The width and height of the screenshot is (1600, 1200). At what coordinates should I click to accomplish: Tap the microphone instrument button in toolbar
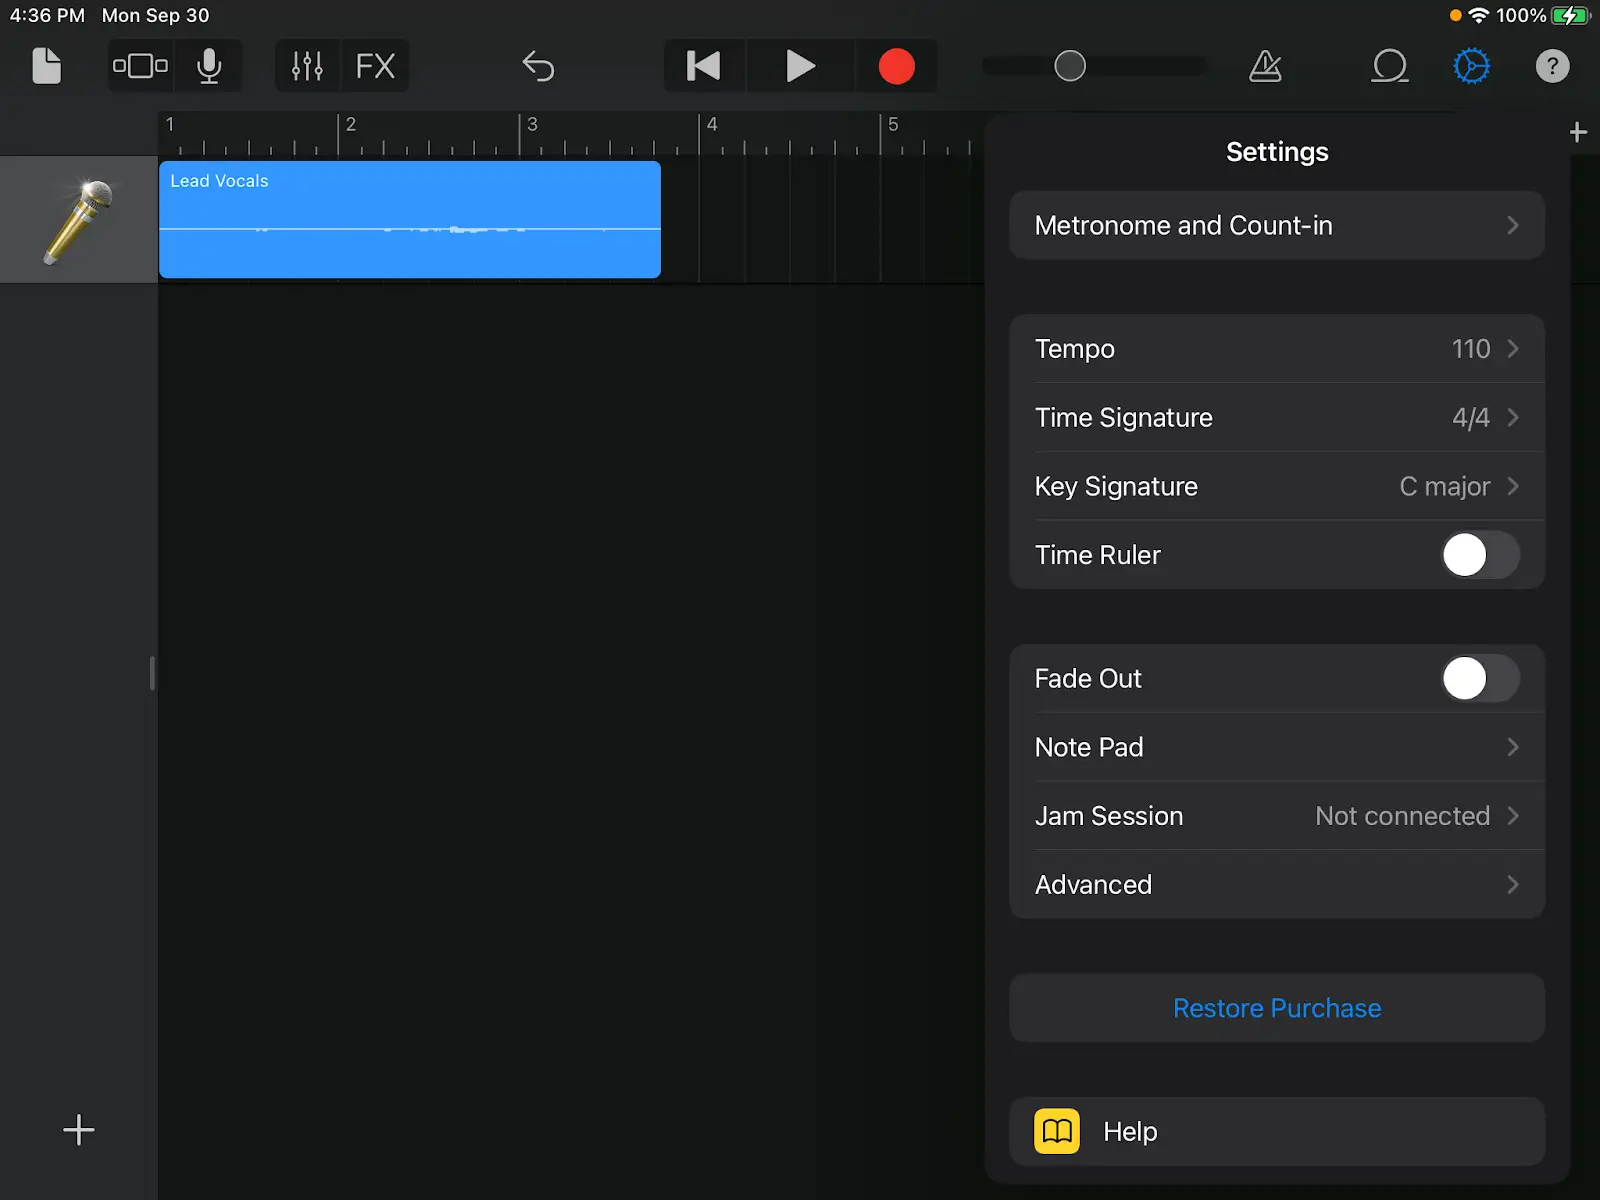tap(209, 66)
